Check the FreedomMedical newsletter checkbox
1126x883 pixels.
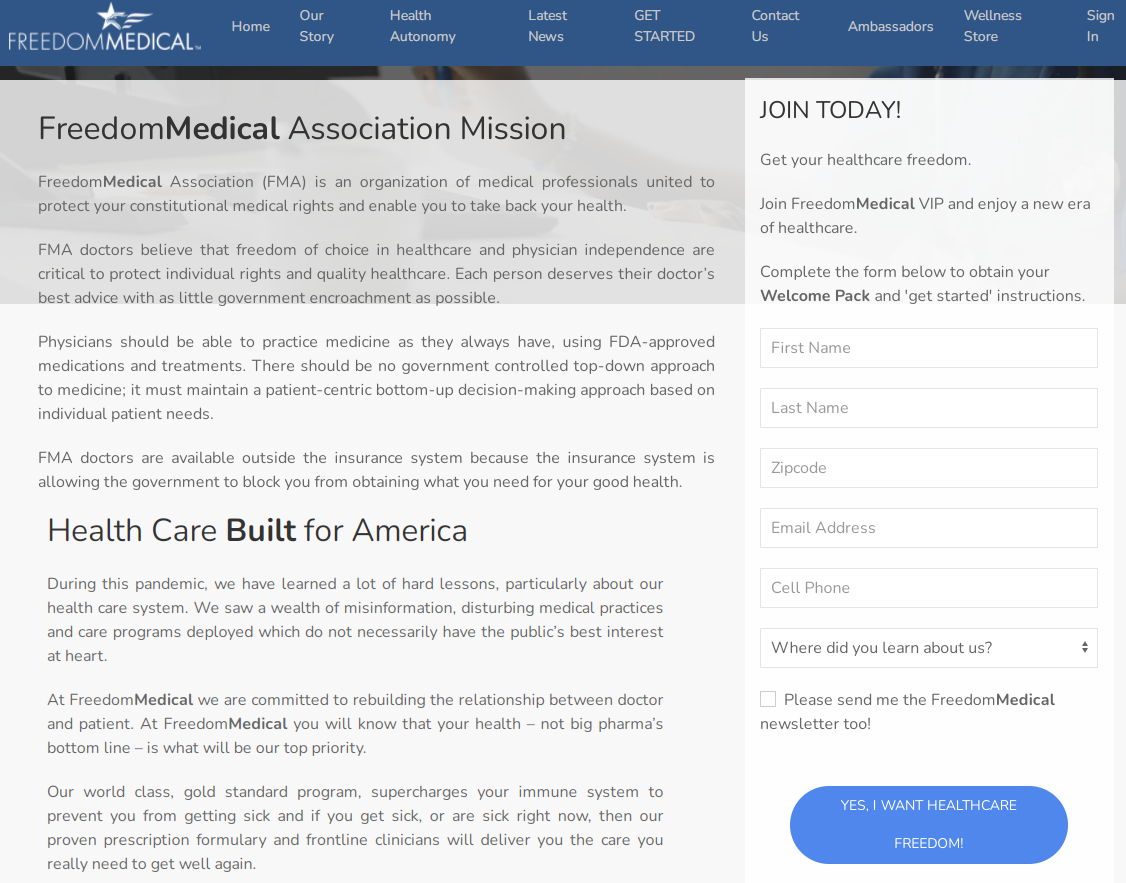[768, 699]
